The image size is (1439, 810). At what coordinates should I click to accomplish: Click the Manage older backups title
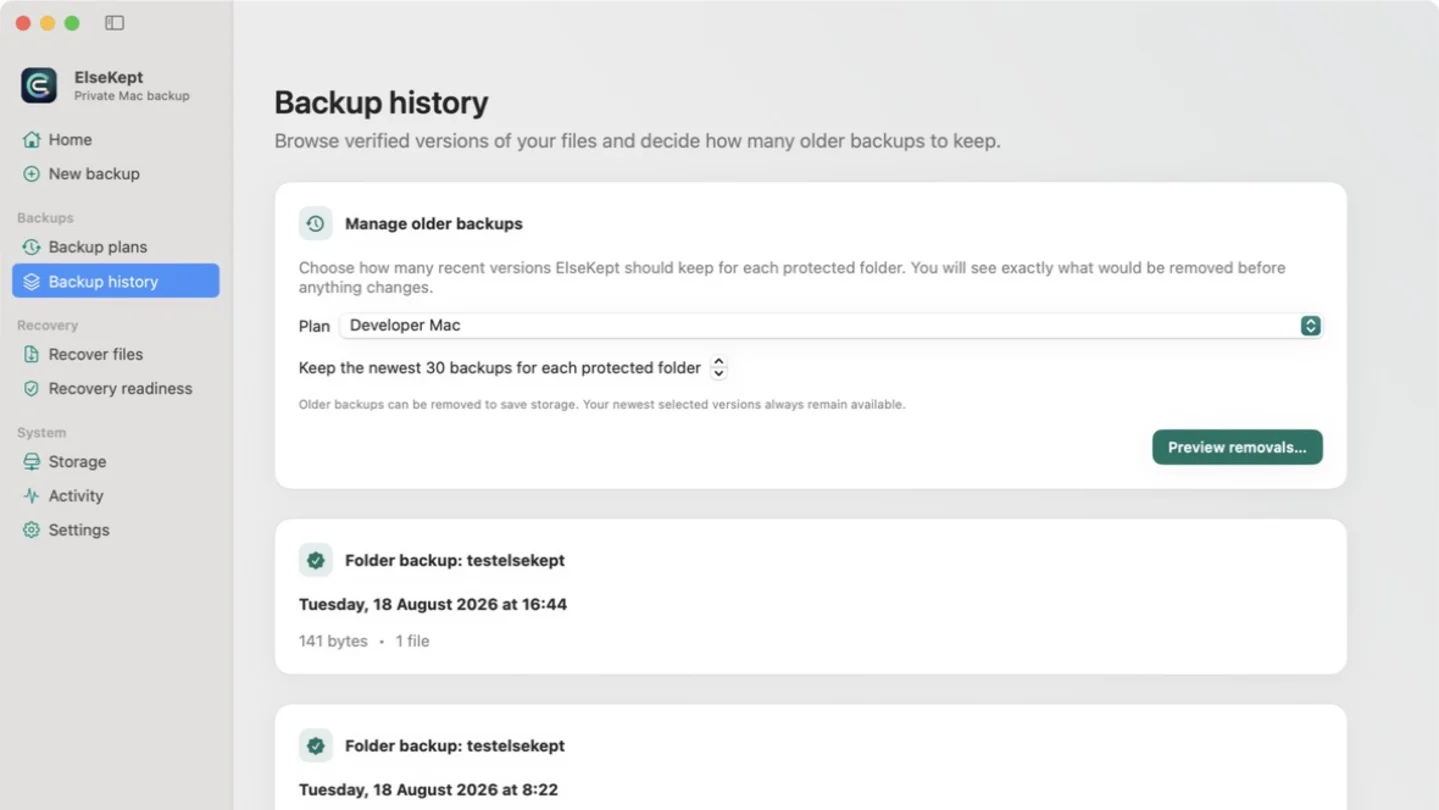(434, 224)
